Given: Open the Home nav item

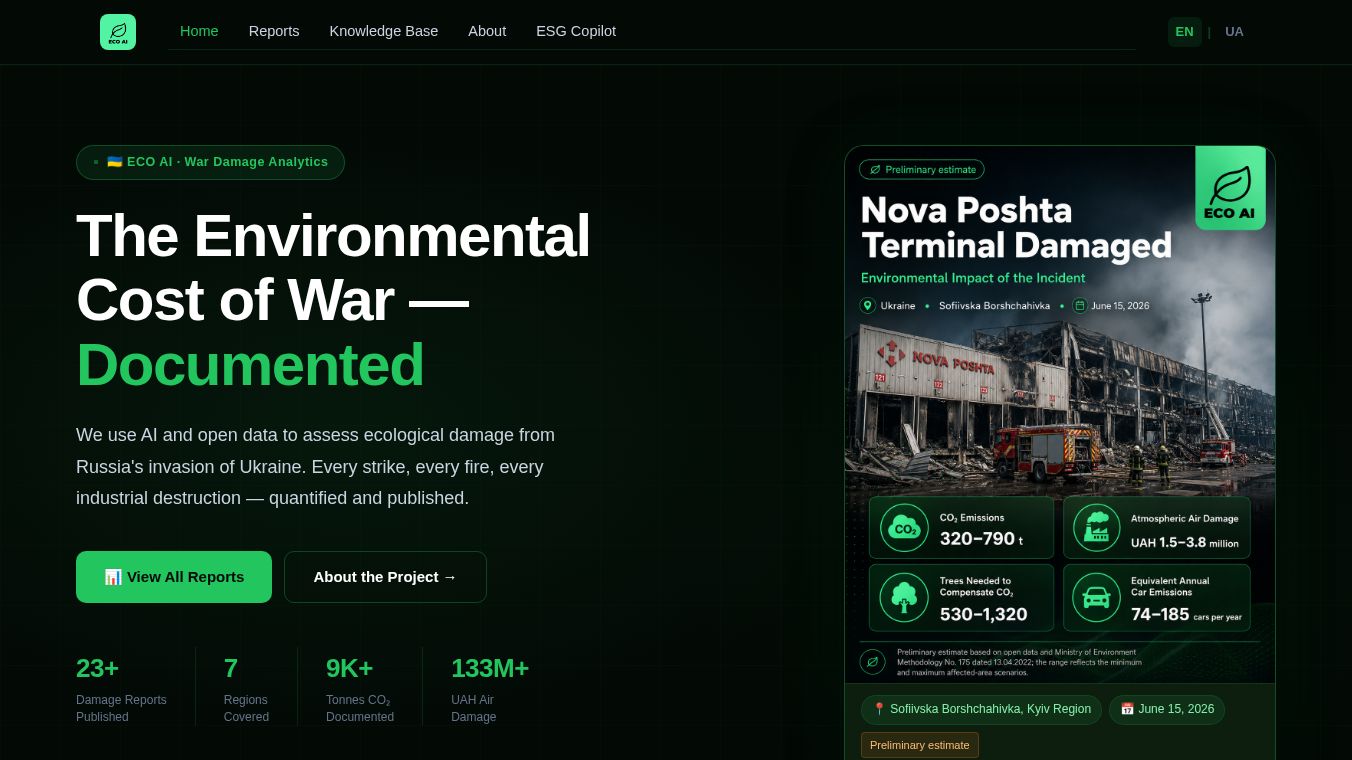Looking at the screenshot, I should (199, 31).
